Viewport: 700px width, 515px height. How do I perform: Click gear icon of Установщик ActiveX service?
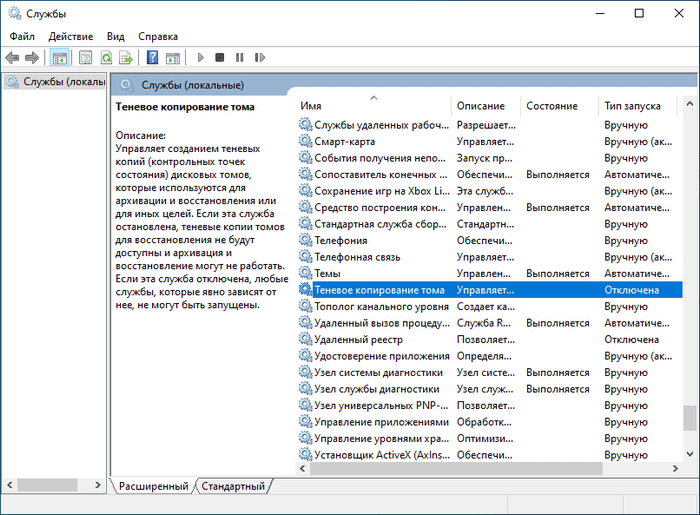pyautogui.click(x=305, y=455)
